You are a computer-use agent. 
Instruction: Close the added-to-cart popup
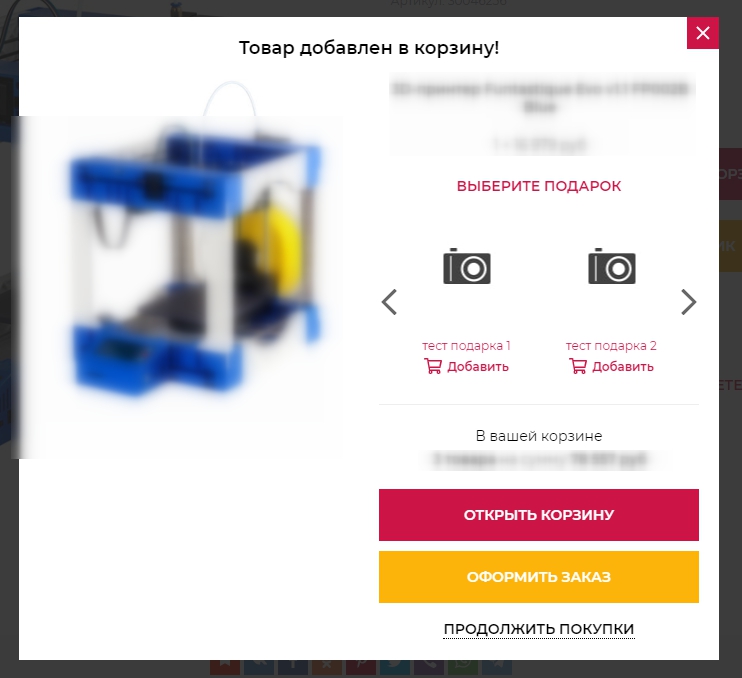pyautogui.click(x=703, y=33)
